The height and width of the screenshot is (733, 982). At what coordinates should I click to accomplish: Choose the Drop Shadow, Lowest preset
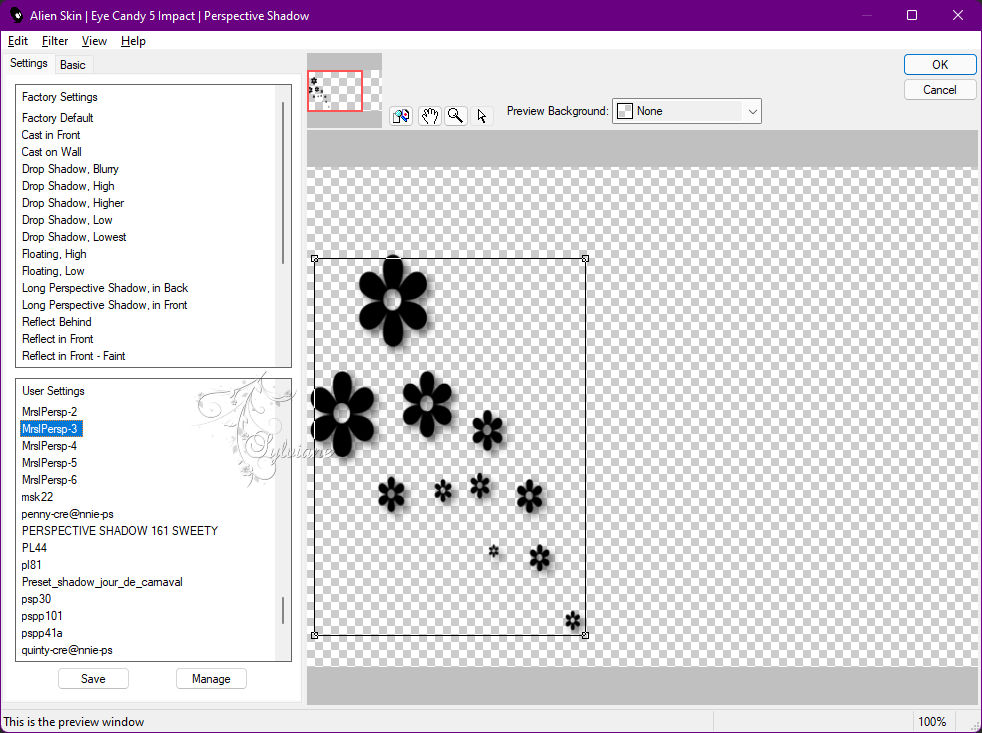74,237
